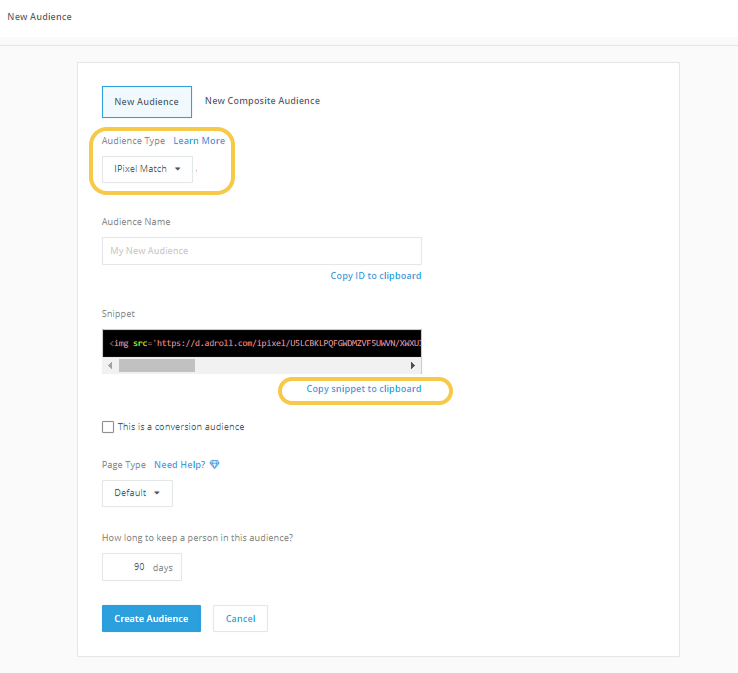Open the IPixel Match audience type dropdown
This screenshot has height=673, width=738.
147,169
